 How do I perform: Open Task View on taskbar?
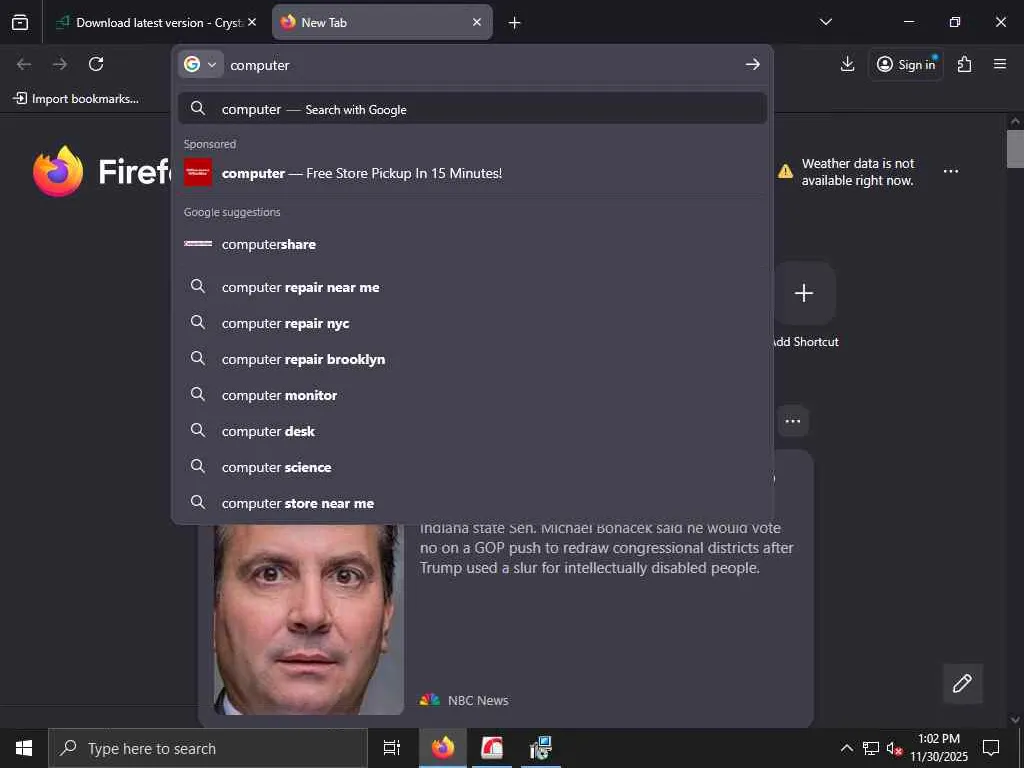coord(391,748)
